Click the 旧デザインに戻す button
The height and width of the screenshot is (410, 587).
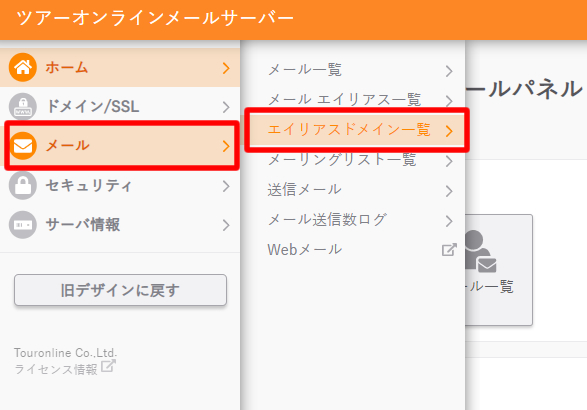click(x=120, y=290)
